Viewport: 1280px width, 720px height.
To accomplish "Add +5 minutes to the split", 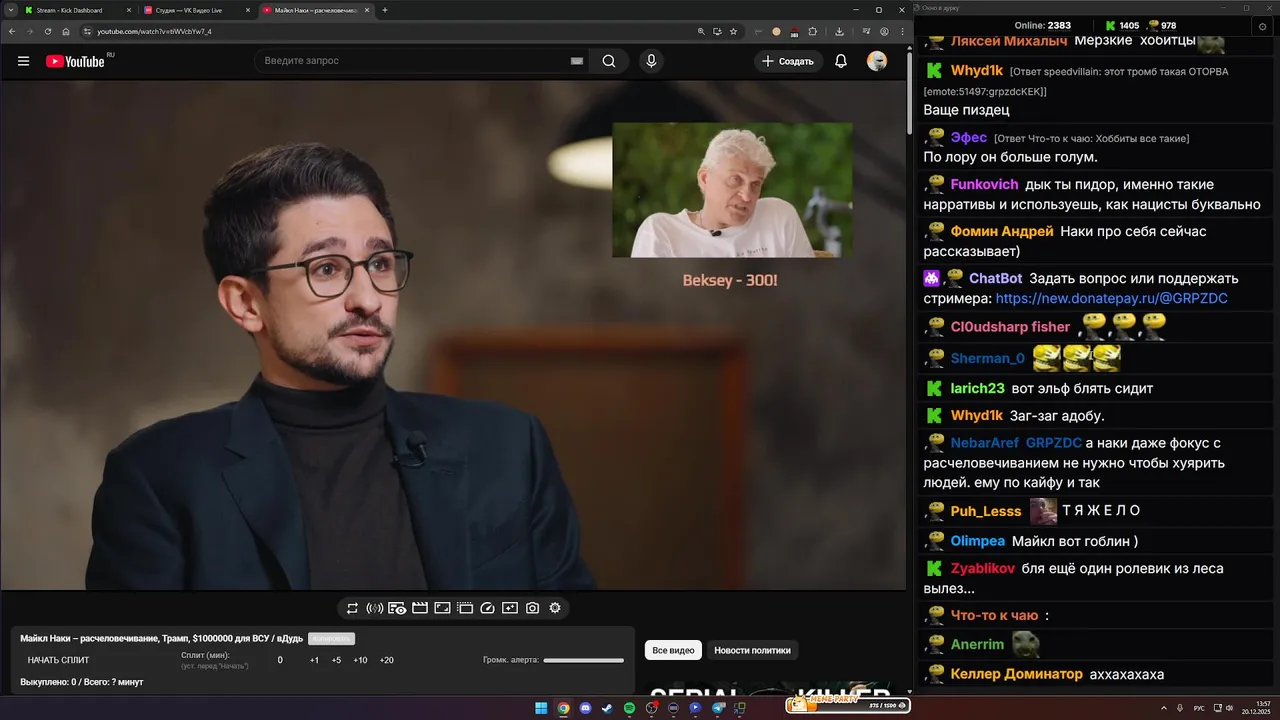I will [336, 660].
